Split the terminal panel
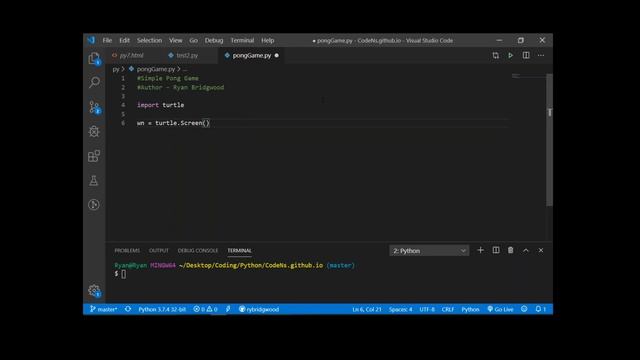Viewport: 640px width, 360px height. click(496, 250)
